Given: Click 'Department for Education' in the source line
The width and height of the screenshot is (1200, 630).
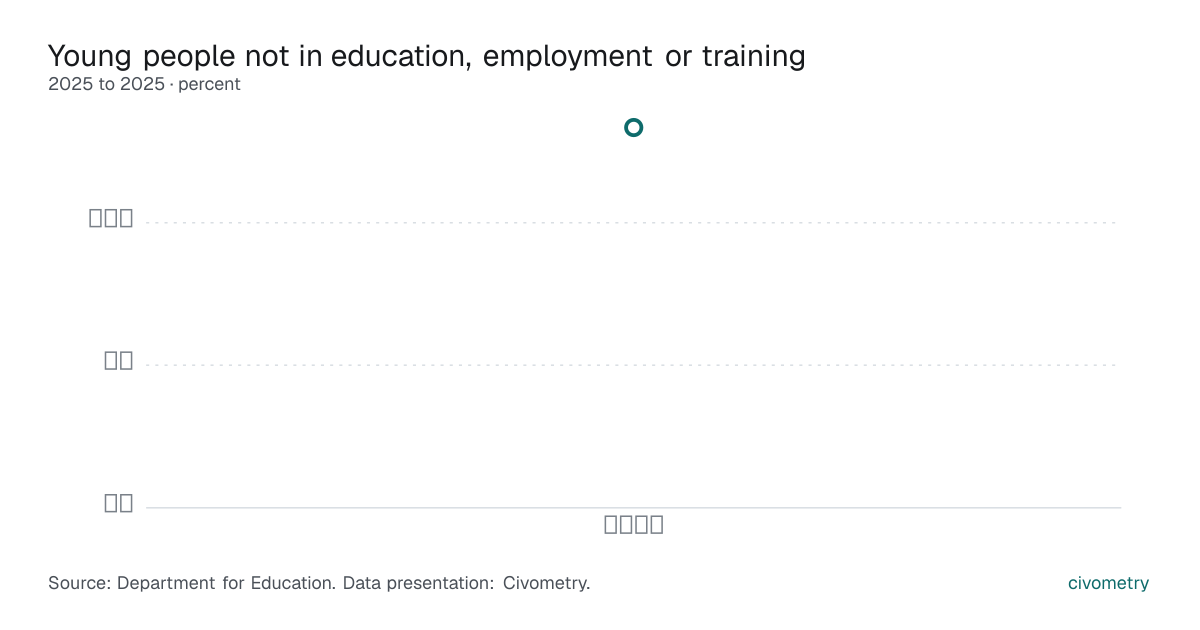Looking at the screenshot, I should (226, 583).
